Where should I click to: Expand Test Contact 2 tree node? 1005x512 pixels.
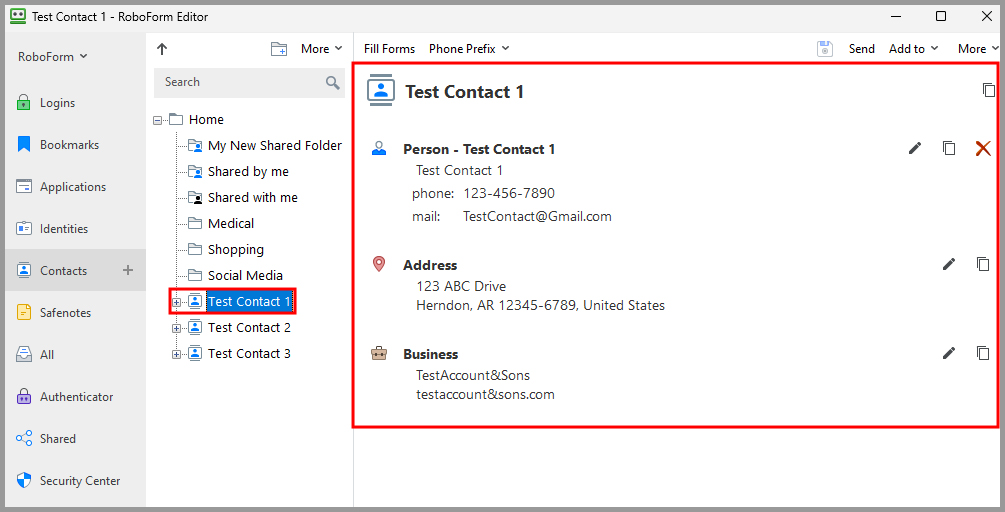(x=177, y=328)
